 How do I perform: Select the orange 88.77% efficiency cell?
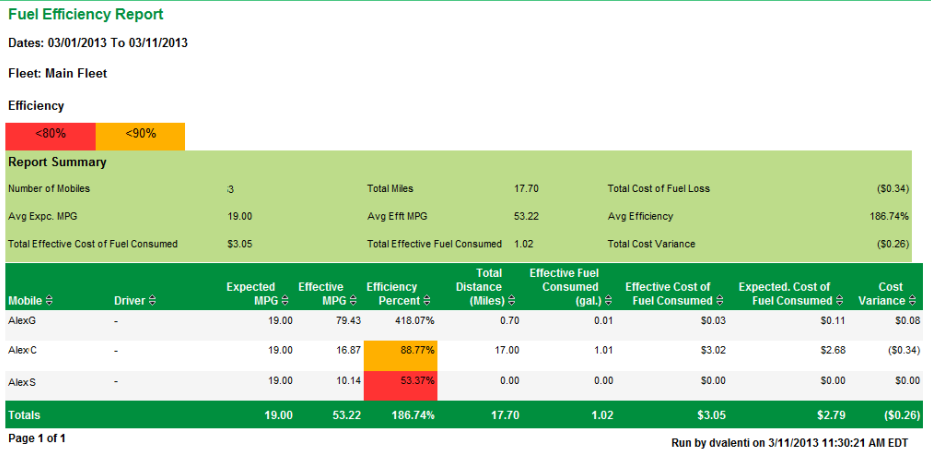[x=401, y=356]
